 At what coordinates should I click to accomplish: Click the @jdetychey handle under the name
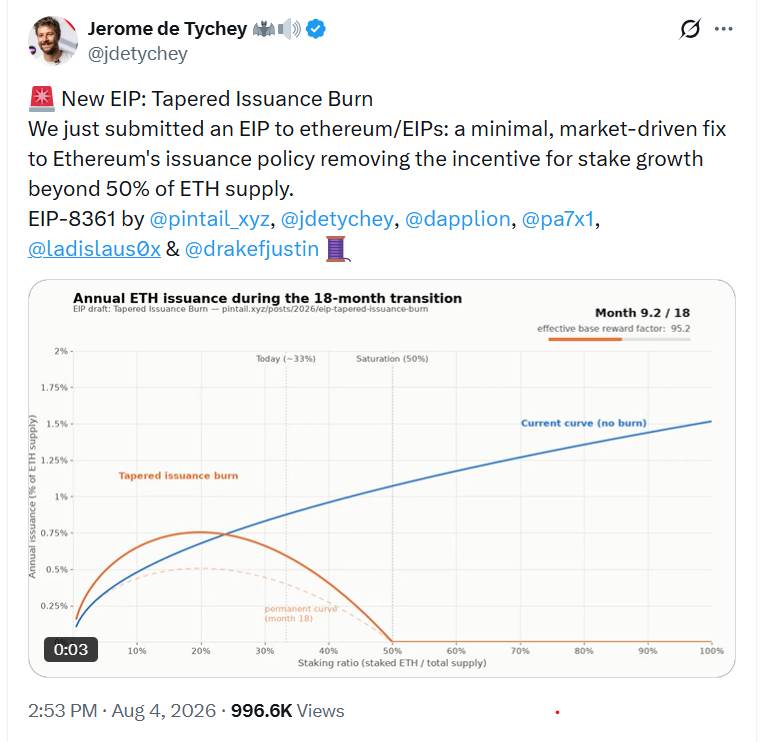pyautogui.click(x=138, y=54)
